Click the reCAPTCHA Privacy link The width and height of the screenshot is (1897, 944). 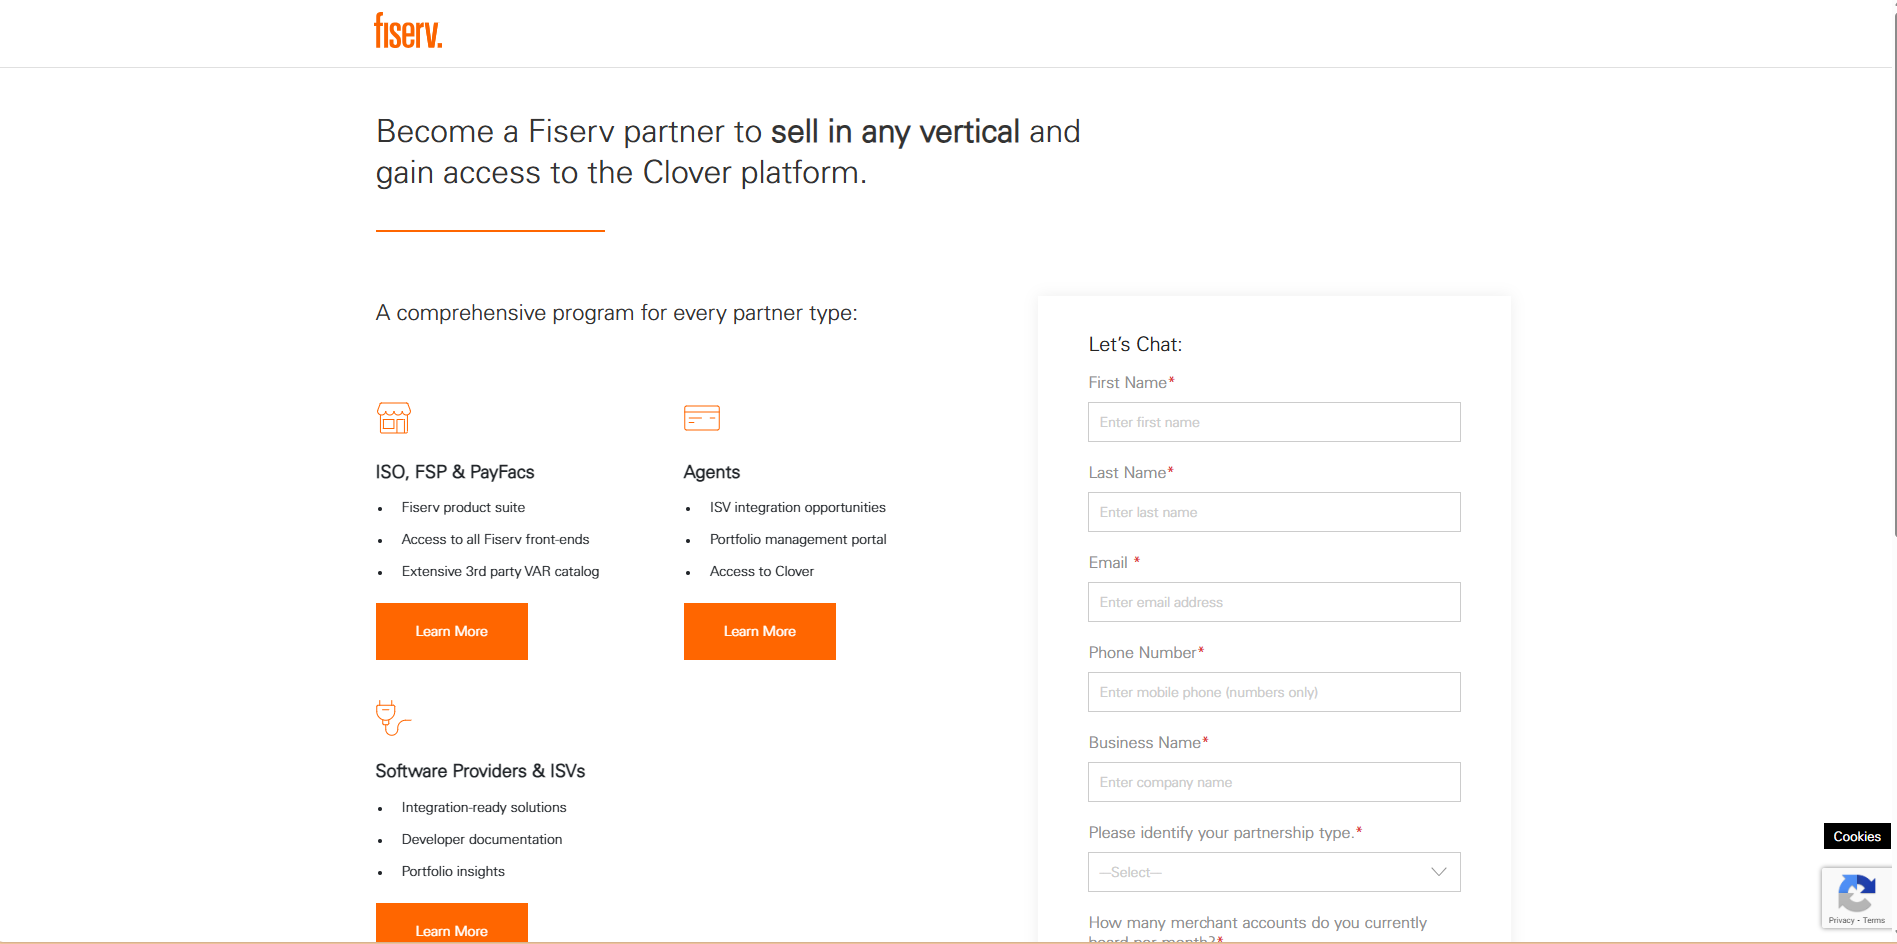[x=1841, y=920]
